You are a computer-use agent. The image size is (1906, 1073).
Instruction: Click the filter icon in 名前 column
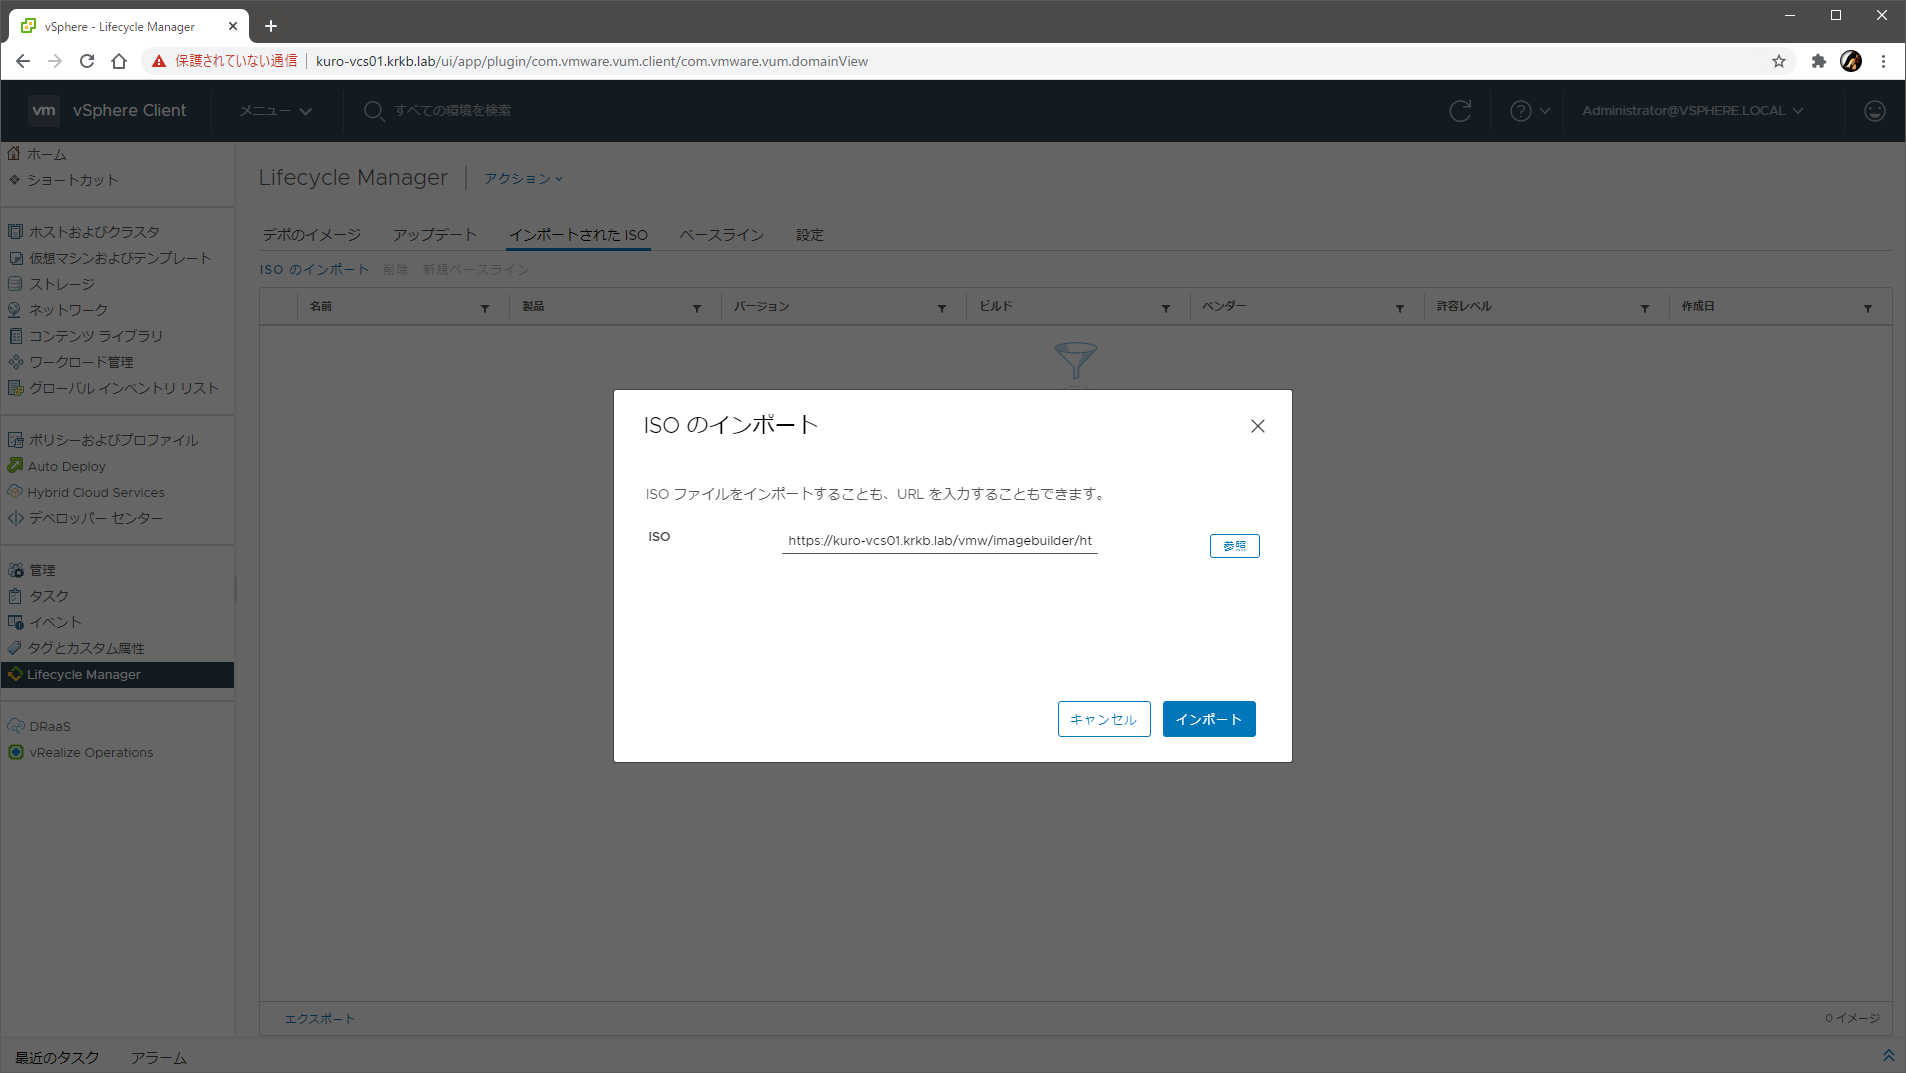485,308
